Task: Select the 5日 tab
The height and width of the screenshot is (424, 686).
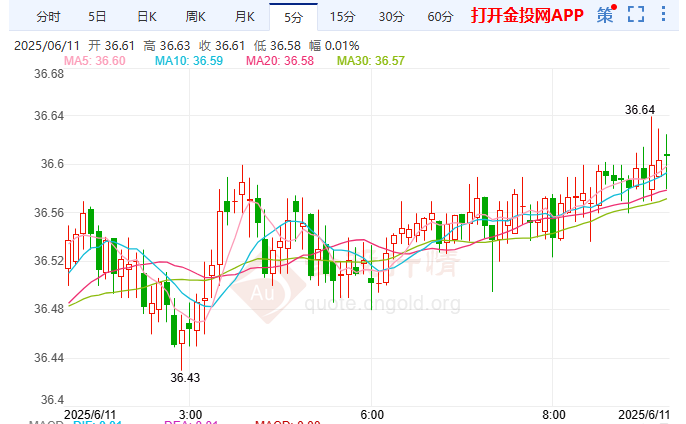Action: 97,17
